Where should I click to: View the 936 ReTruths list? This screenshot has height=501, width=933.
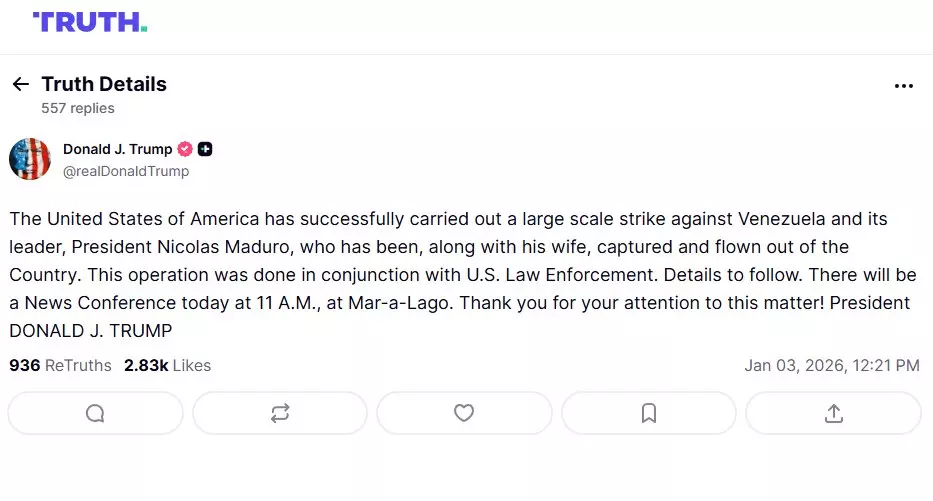pyautogui.click(x=60, y=366)
